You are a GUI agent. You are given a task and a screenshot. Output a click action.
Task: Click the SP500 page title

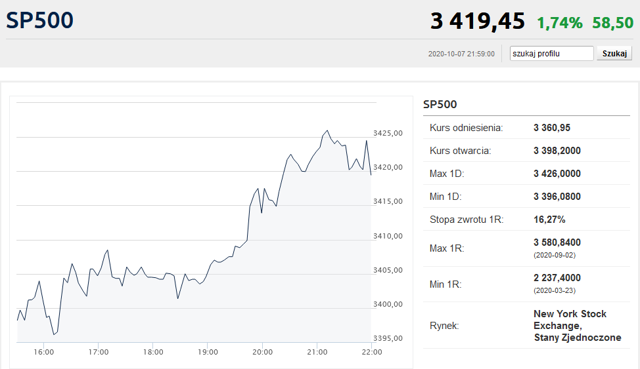[40, 20]
